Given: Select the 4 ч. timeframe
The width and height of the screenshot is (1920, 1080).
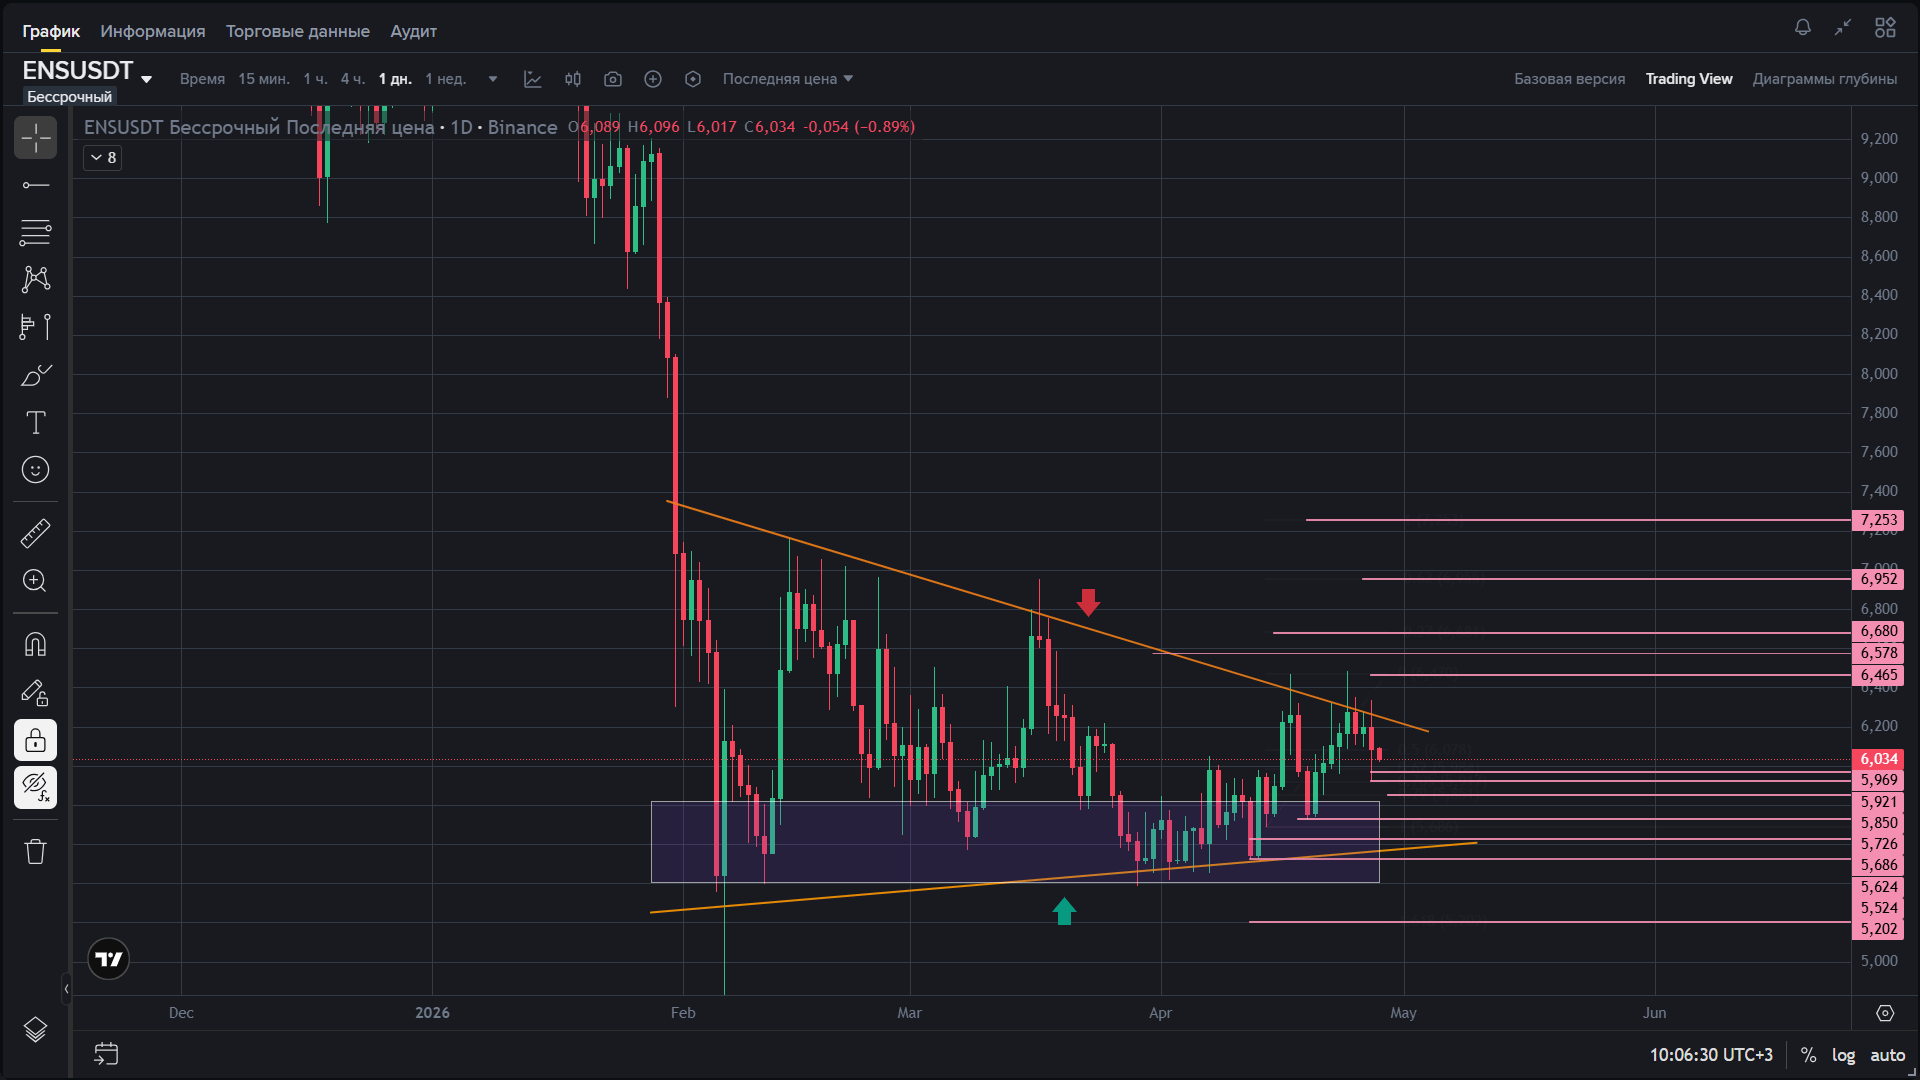Looking at the screenshot, I should pos(352,79).
